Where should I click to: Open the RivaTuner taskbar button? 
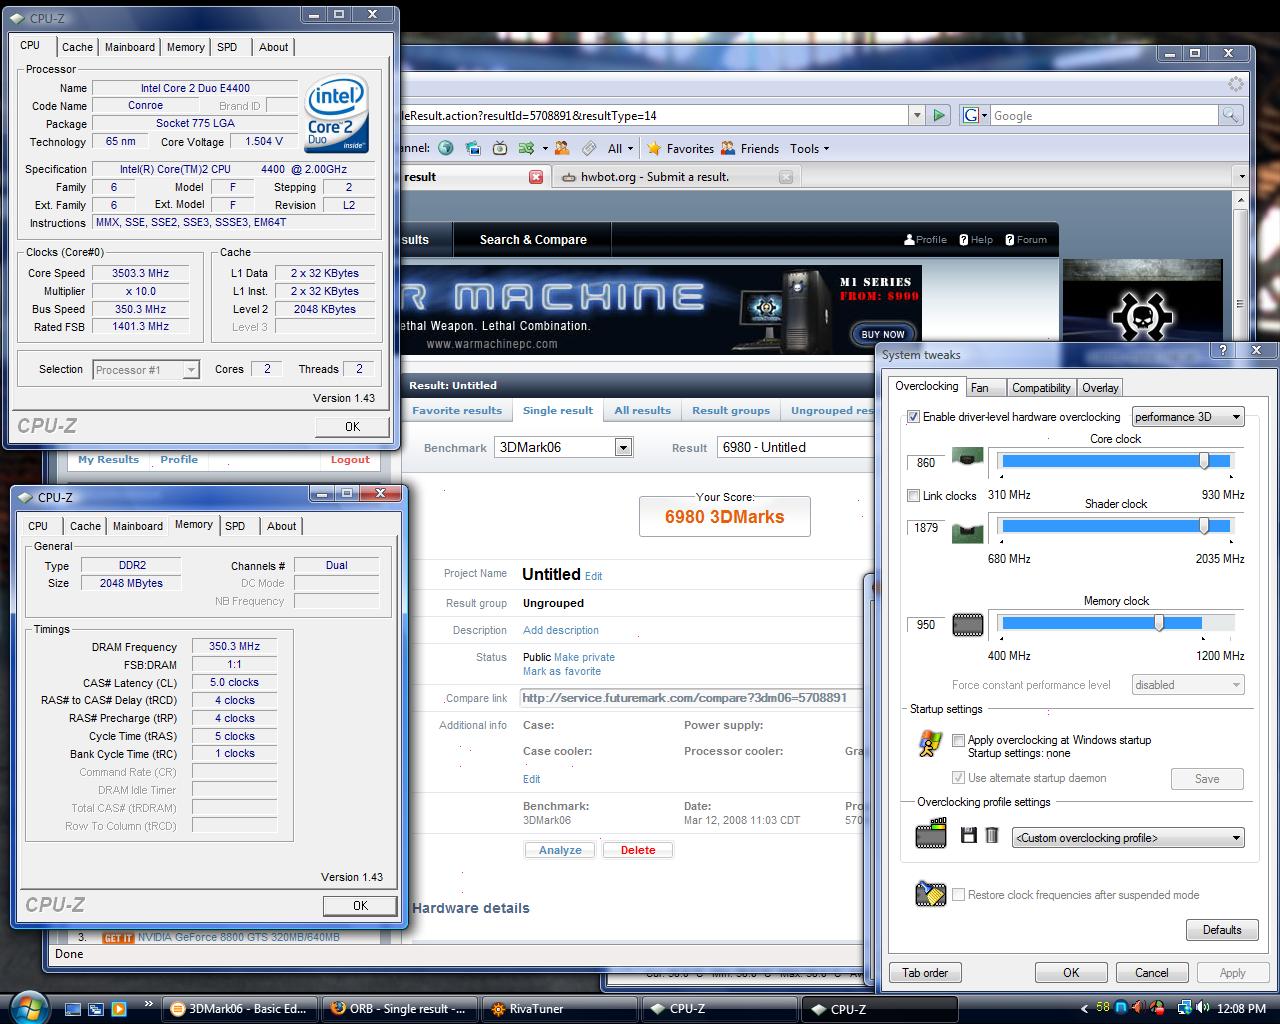558,1009
